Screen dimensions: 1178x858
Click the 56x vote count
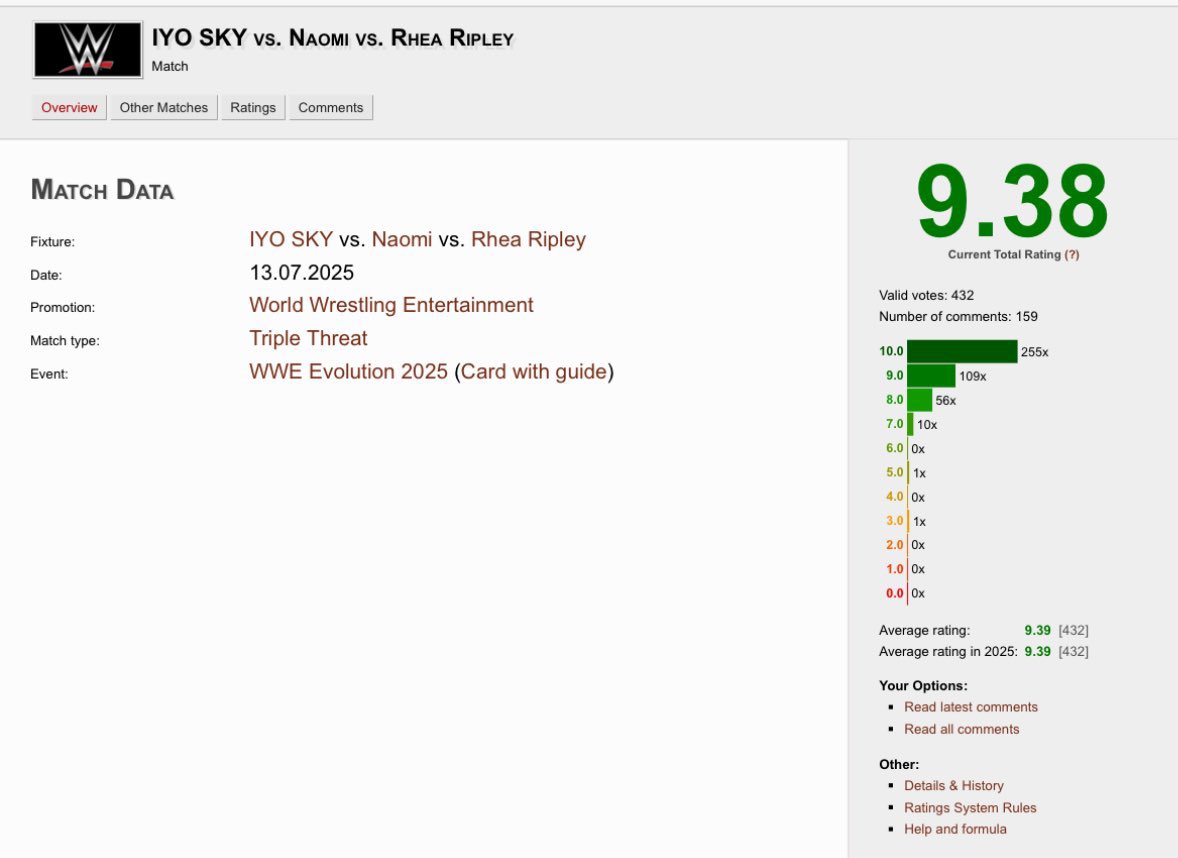pos(946,400)
